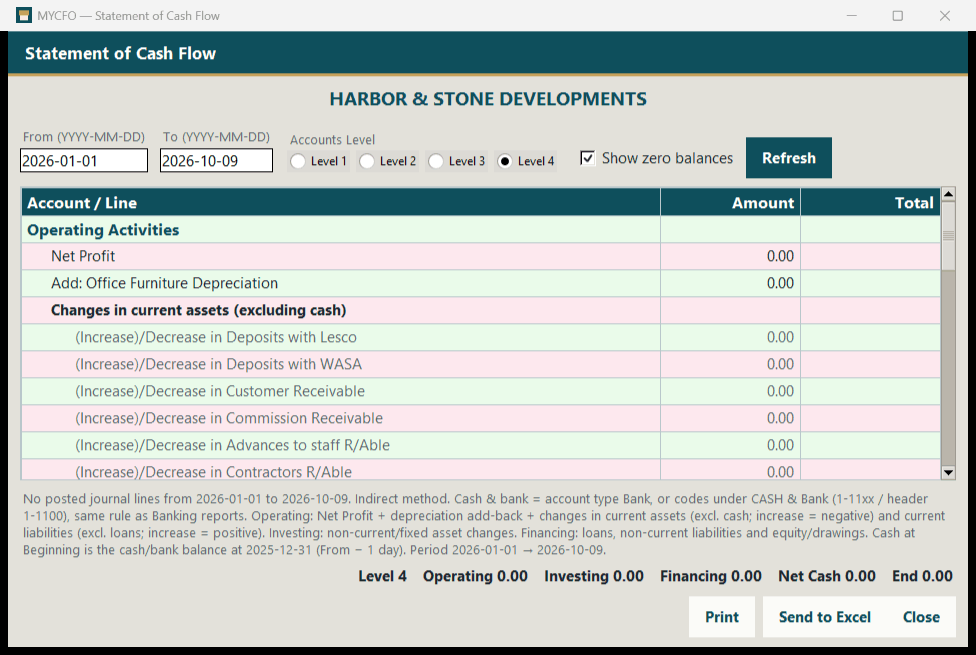
Task: Click the Operating 0.00 summary text
Action: pyautogui.click(x=475, y=577)
